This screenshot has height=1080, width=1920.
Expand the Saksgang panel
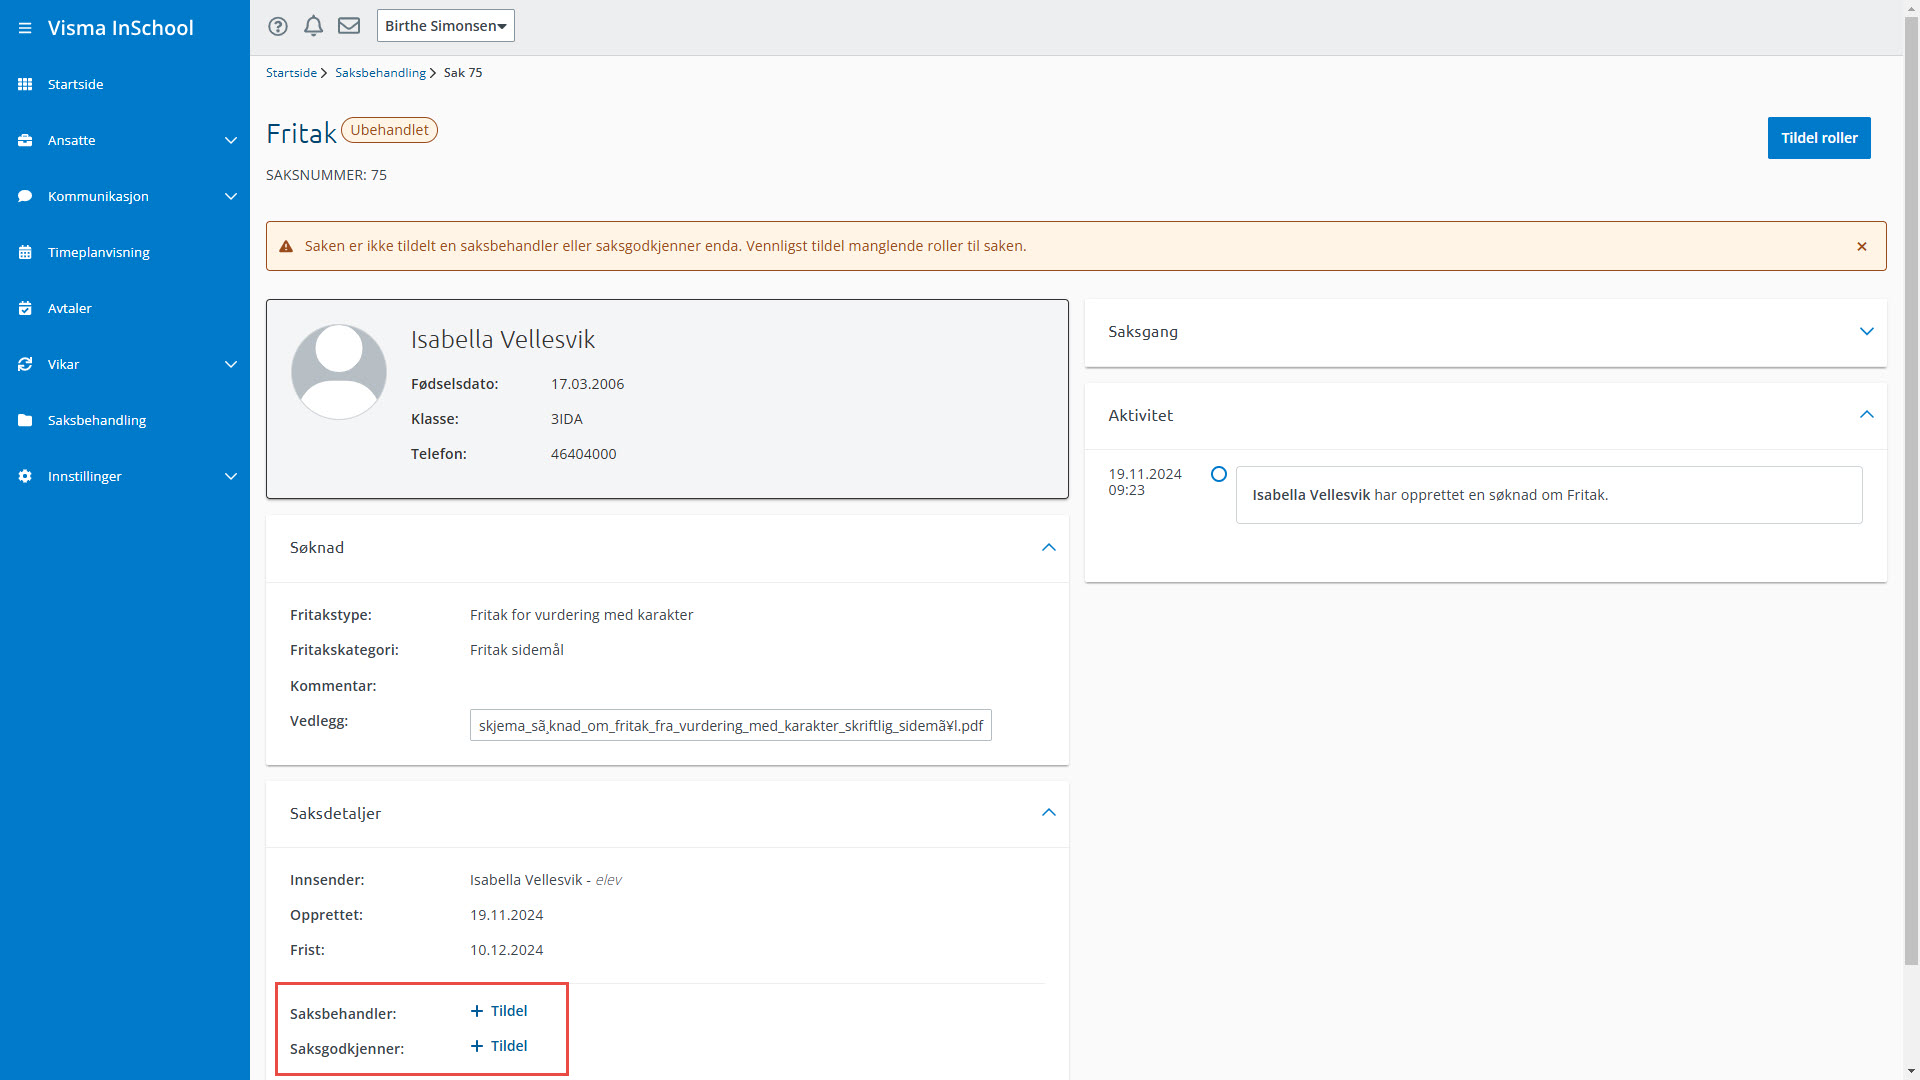(x=1866, y=331)
